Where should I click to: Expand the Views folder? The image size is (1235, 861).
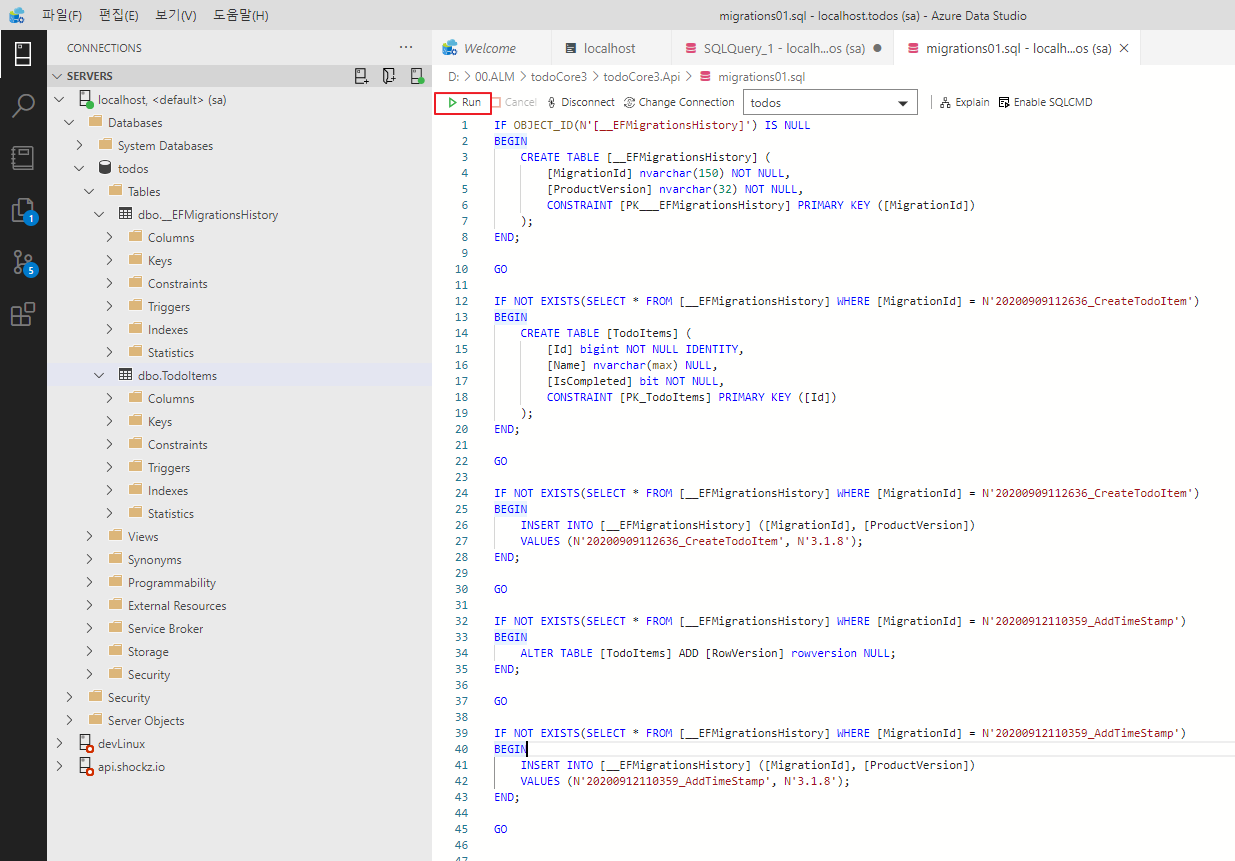[89, 537]
